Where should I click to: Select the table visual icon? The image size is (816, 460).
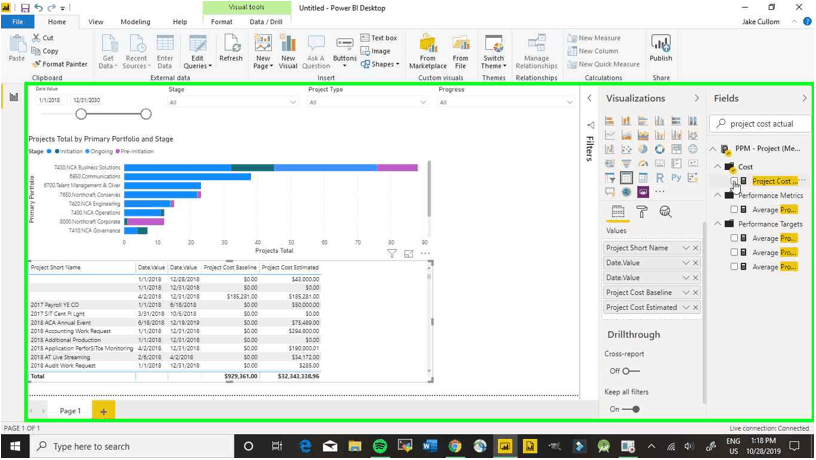(626, 178)
